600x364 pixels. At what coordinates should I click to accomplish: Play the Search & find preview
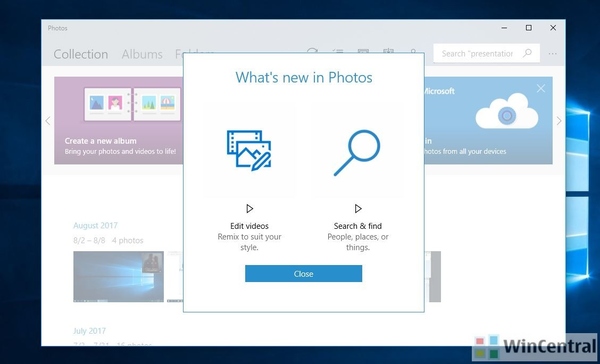pos(358,209)
